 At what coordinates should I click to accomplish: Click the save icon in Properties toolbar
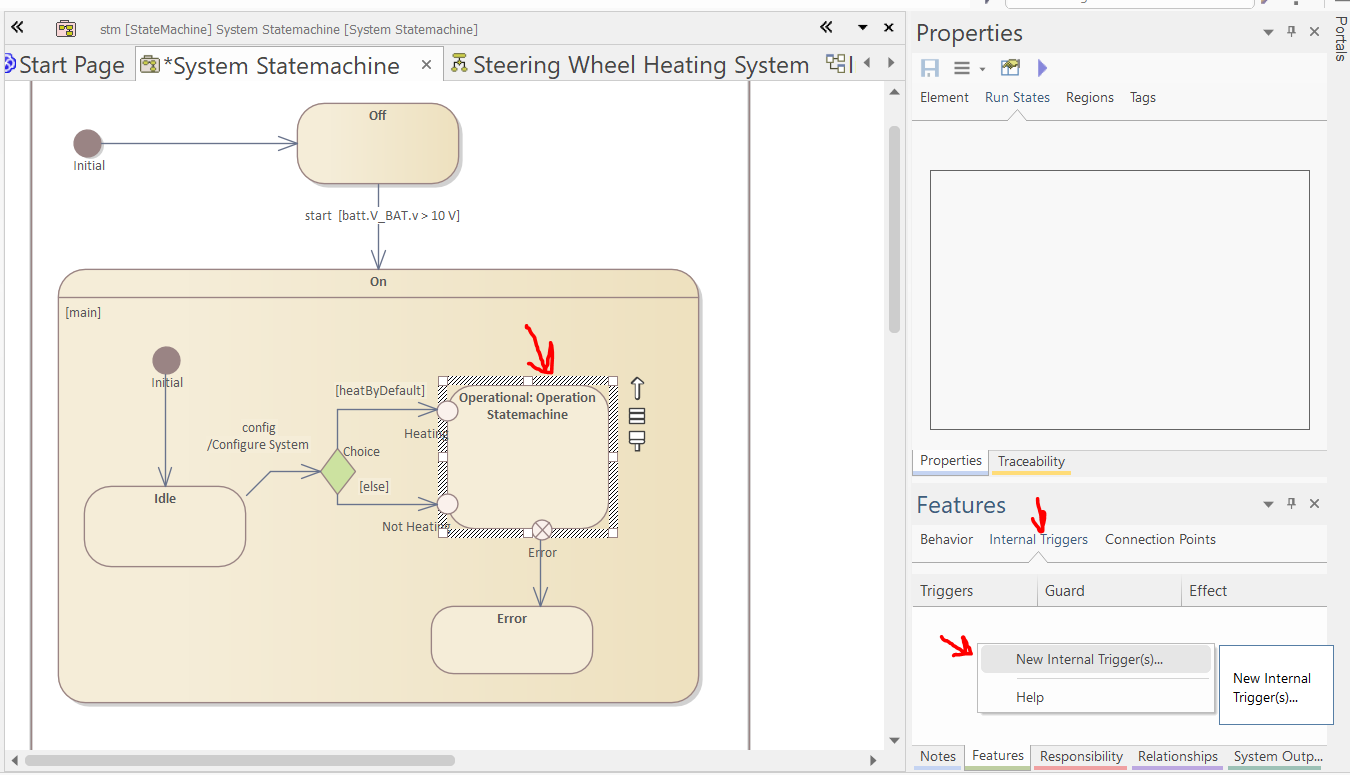(x=930, y=68)
